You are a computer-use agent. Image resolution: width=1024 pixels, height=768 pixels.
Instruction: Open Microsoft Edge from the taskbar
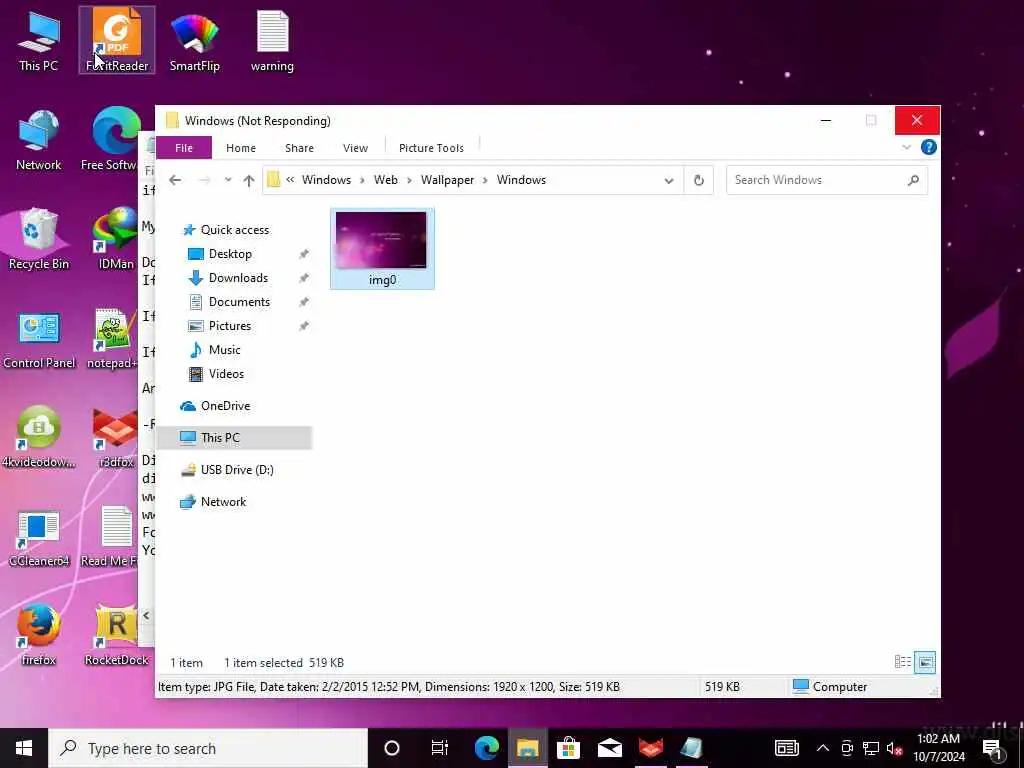pyautogui.click(x=487, y=748)
